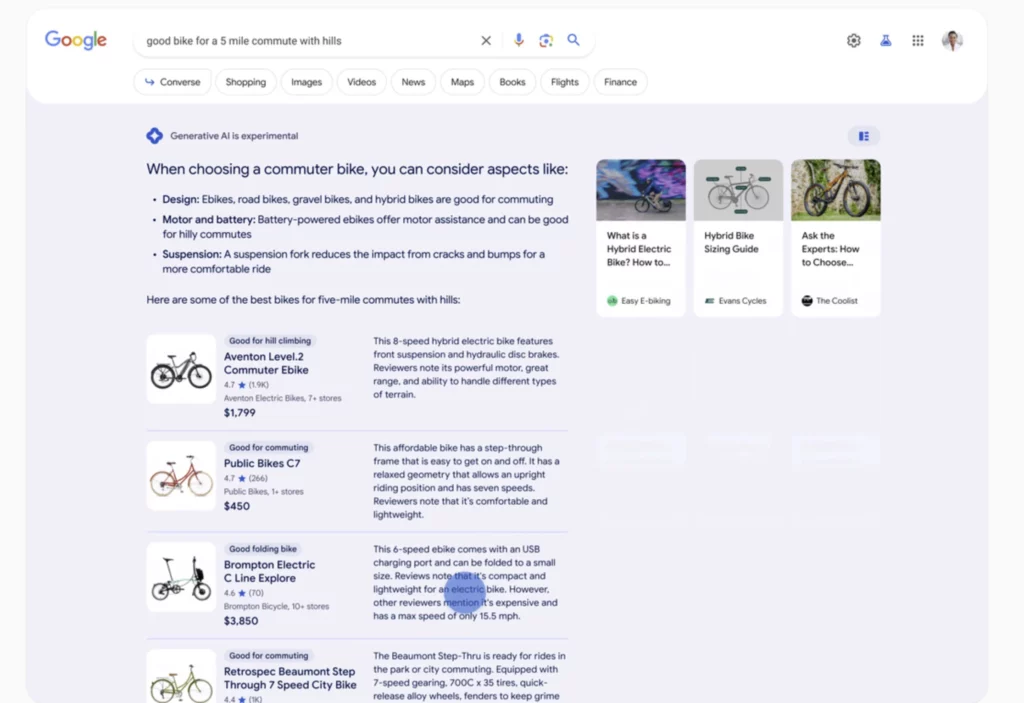
Task: Open Retrospec Beaumont Step Through listing
Action: click(290, 678)
